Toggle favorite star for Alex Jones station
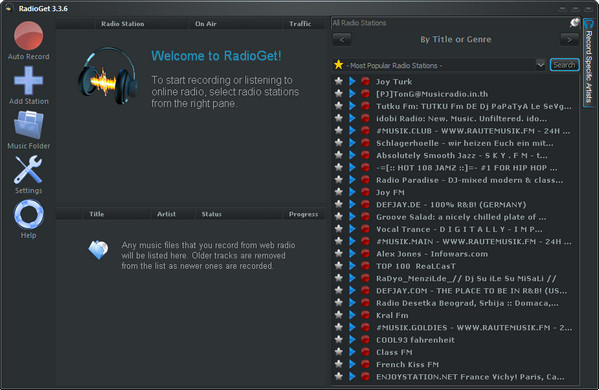The height and width of the screenshot is (390, 599). click(338, 254)
